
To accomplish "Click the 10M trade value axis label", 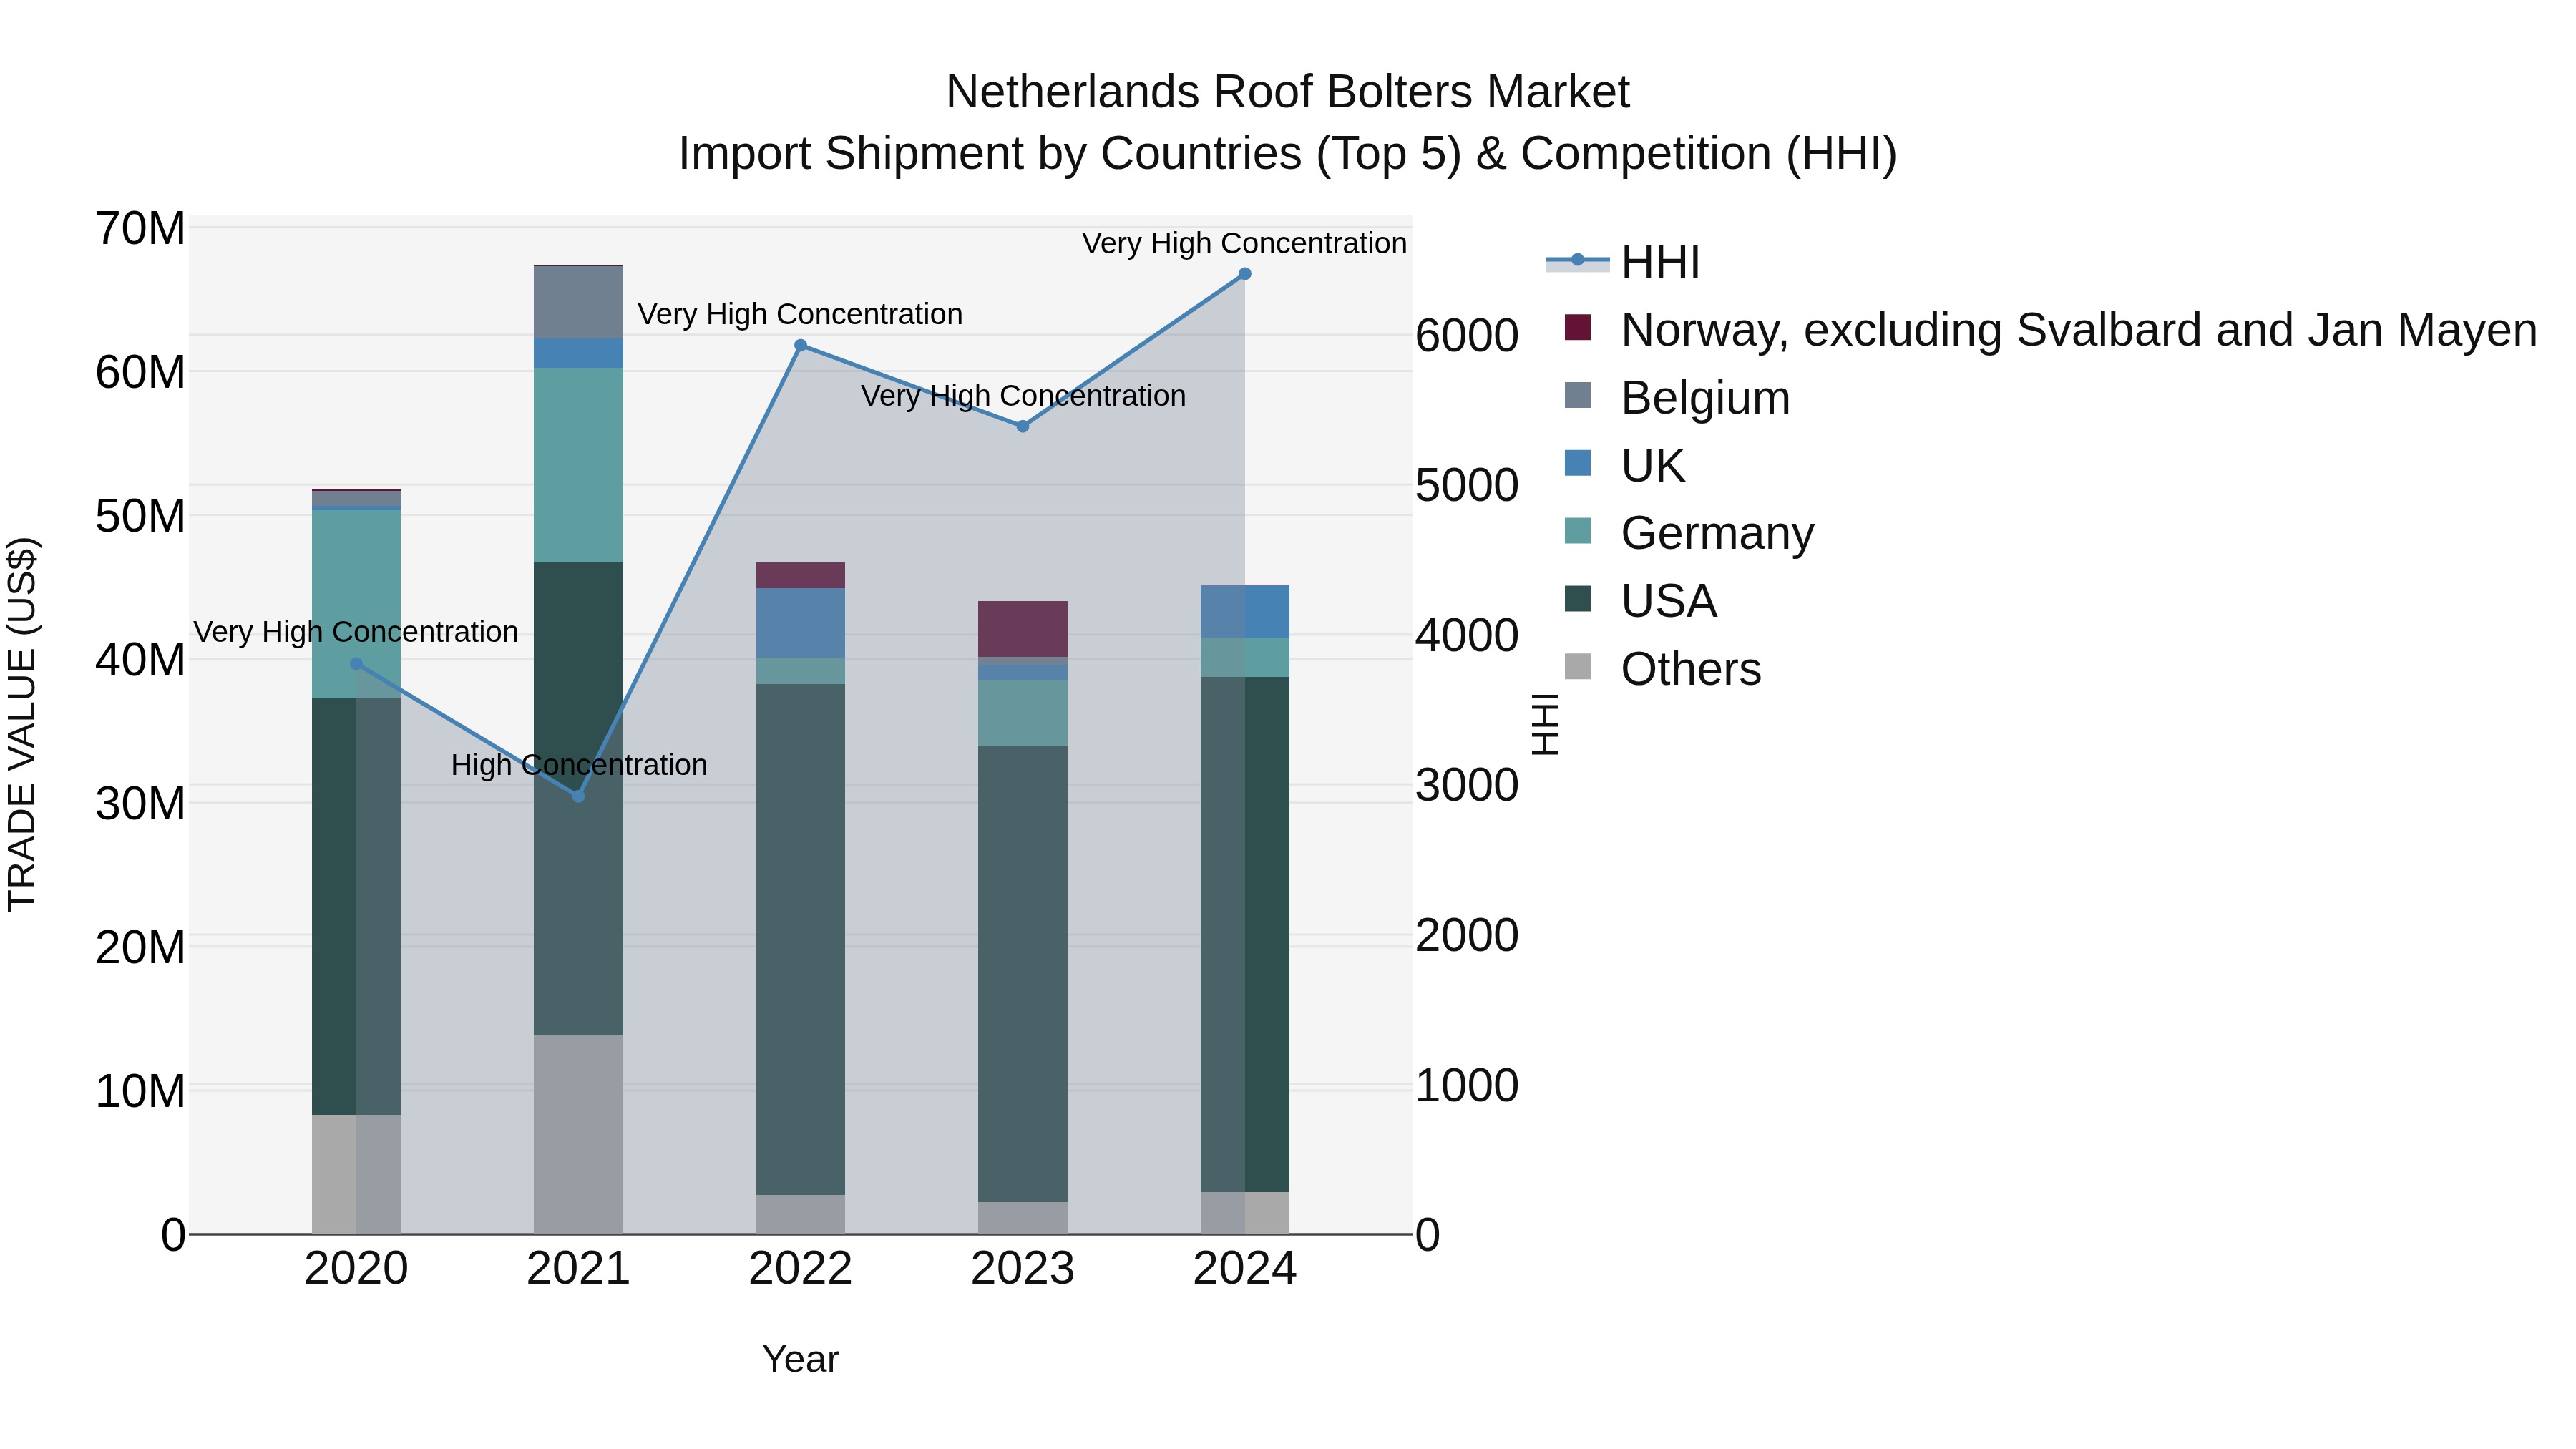I will [x=140, y=1092].
